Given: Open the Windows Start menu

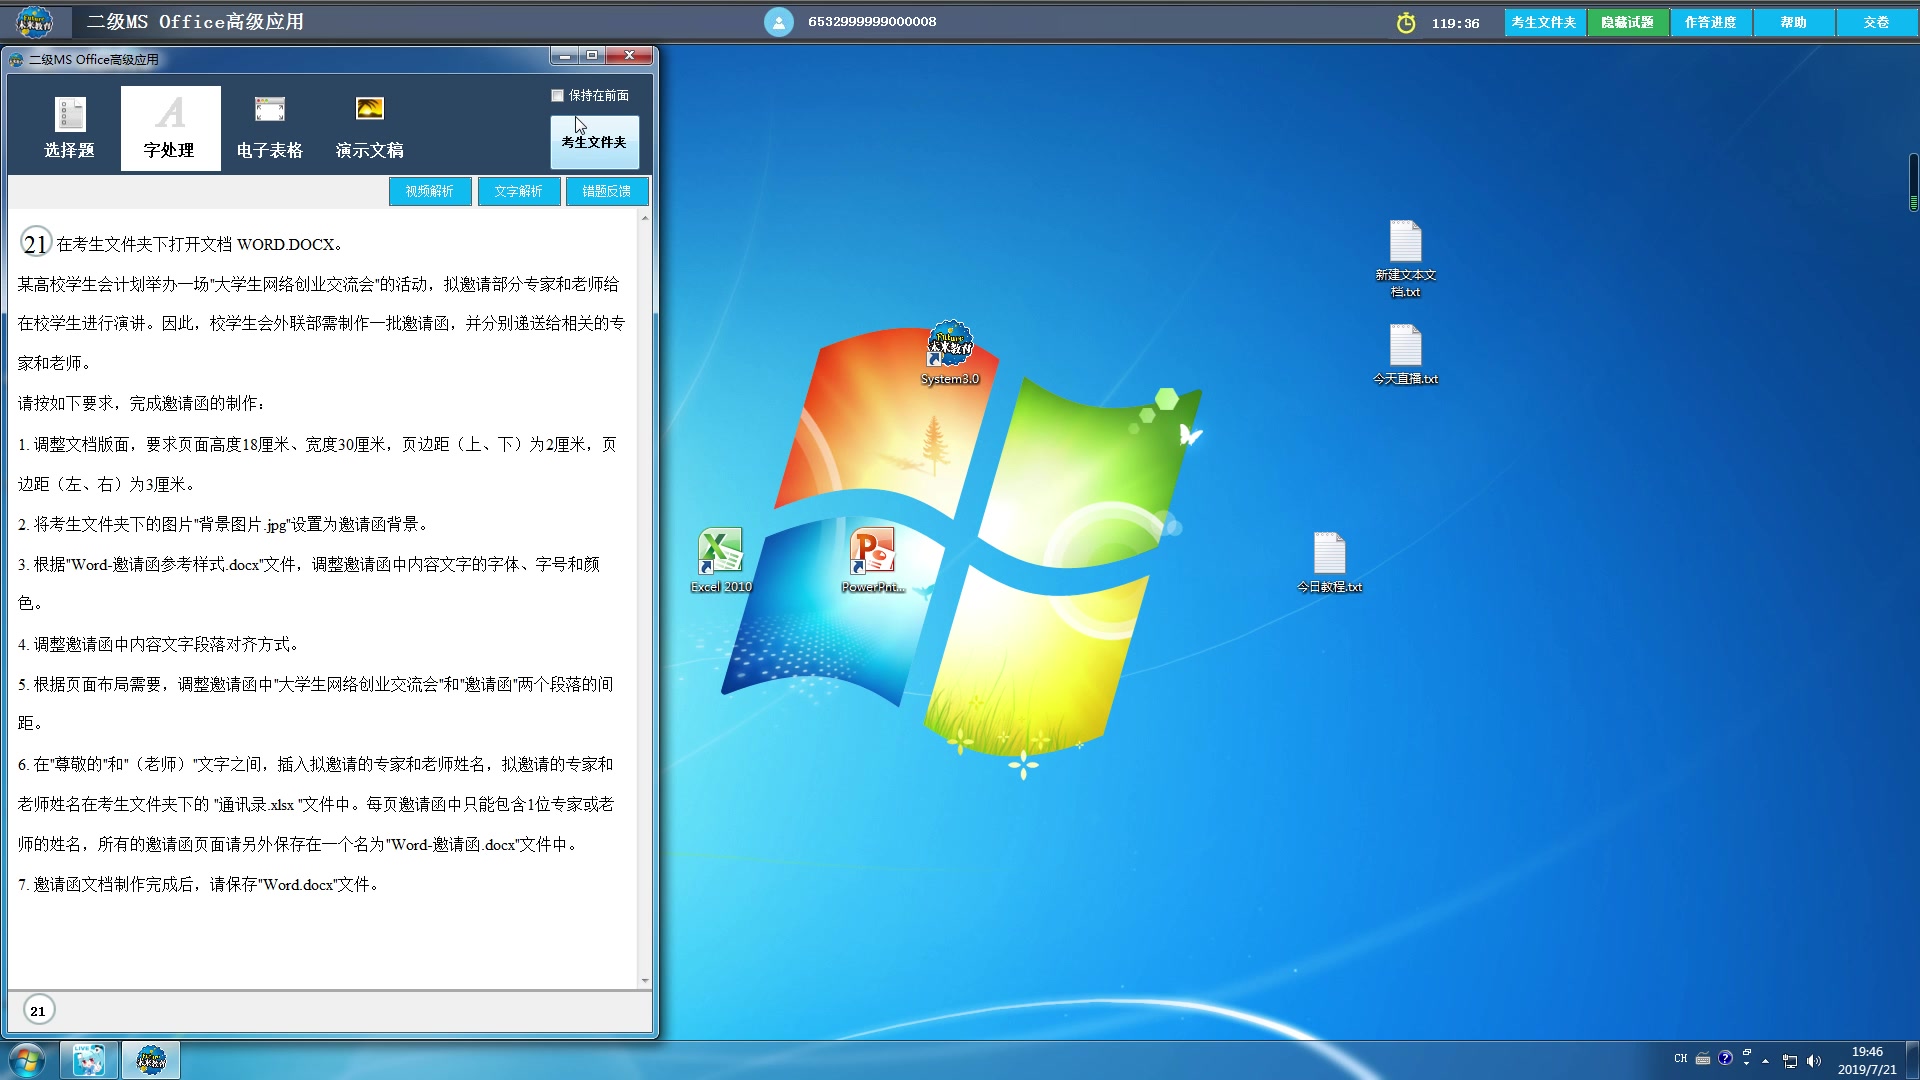Looking at the screenshot, I should click(x=25, y=1059).
